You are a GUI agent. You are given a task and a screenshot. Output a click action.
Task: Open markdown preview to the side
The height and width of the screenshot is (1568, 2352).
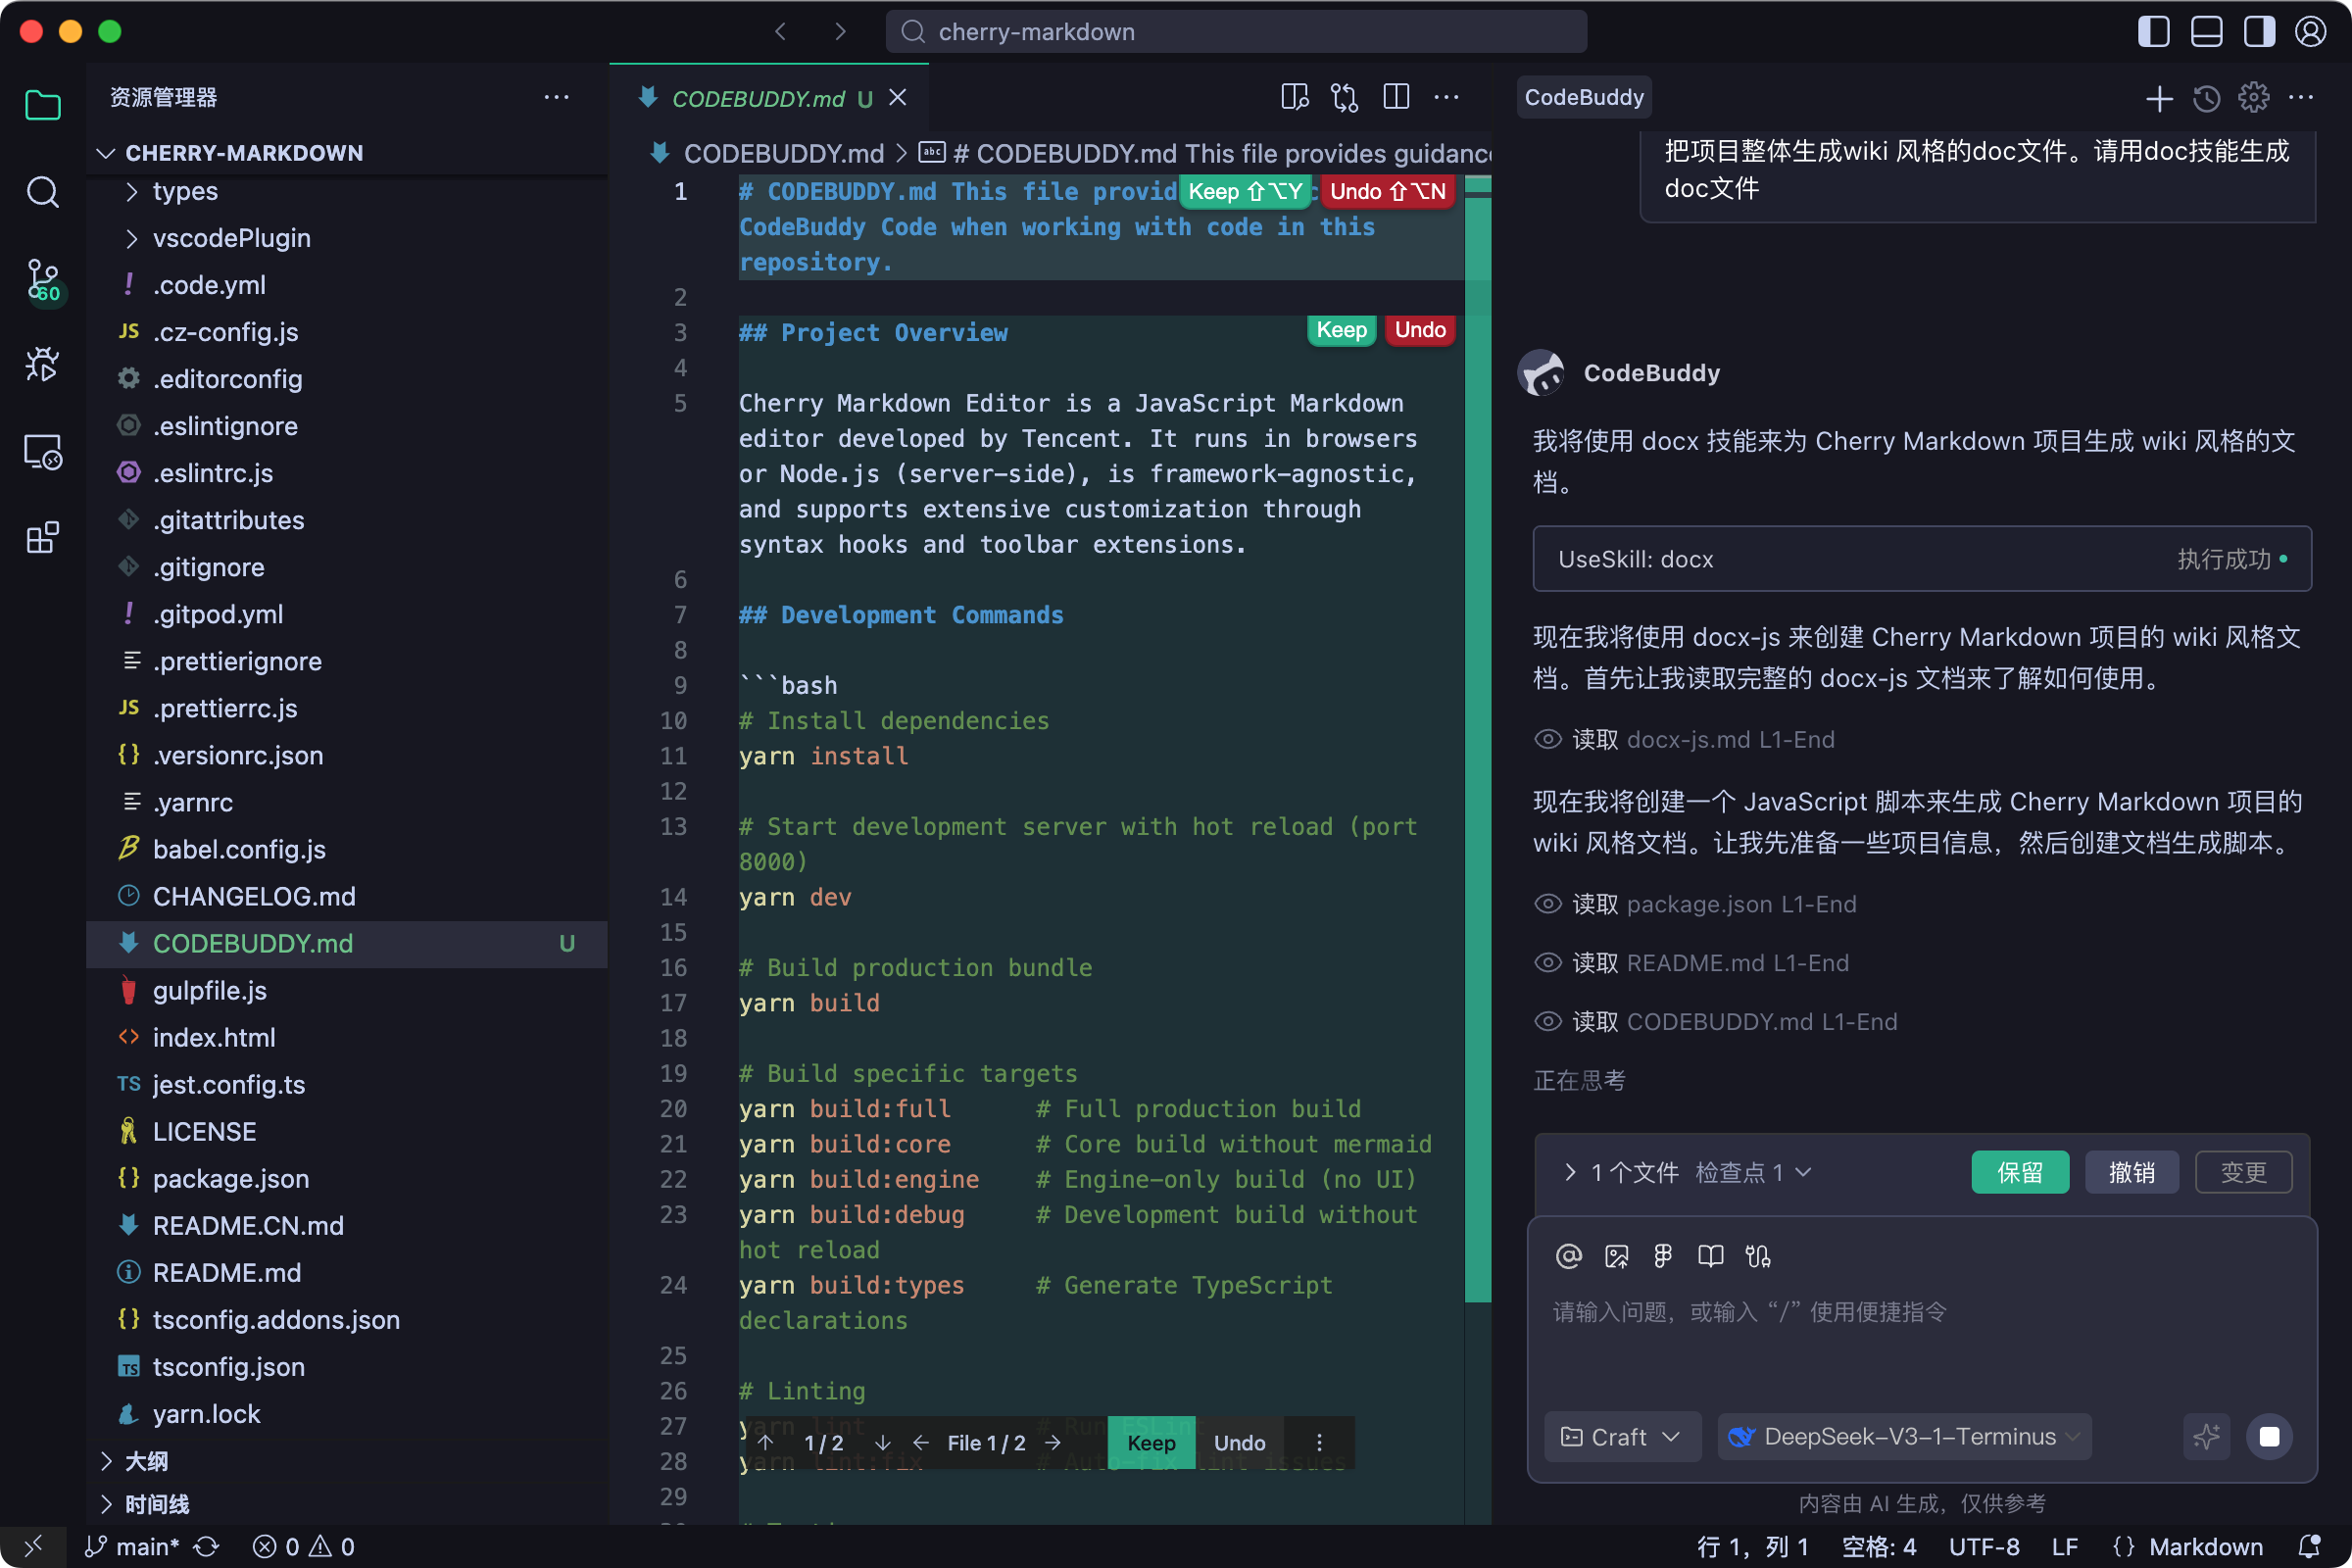[1295, 97]
